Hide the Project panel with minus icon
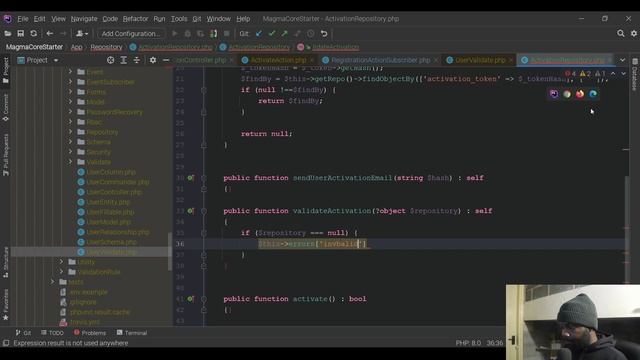Viewport: 640px width, 360px height. click(166, 60)
